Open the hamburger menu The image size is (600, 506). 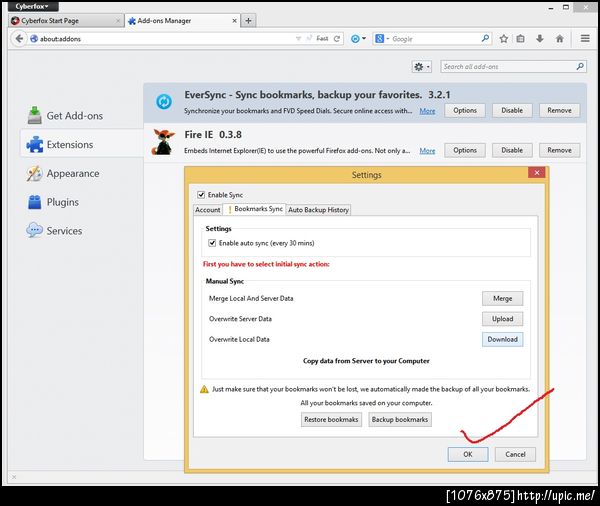[585, 38]
